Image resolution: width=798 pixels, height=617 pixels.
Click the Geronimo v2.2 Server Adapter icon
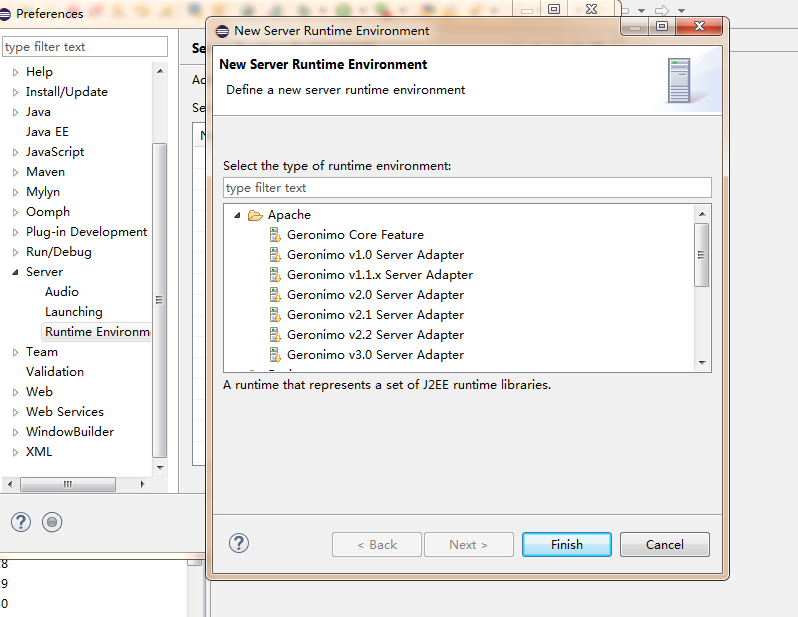(x=275, y=334)
